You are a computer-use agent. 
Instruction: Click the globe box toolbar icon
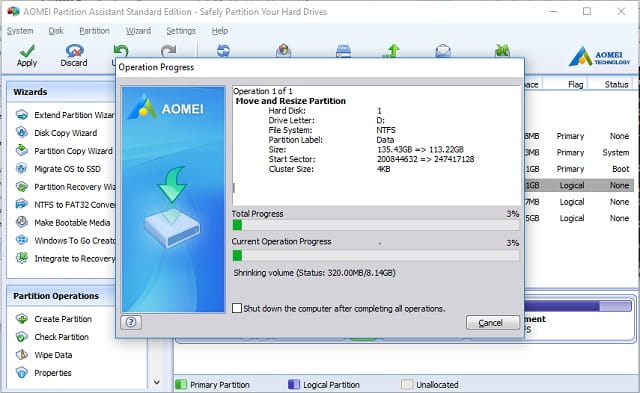[x=283, y=51]
